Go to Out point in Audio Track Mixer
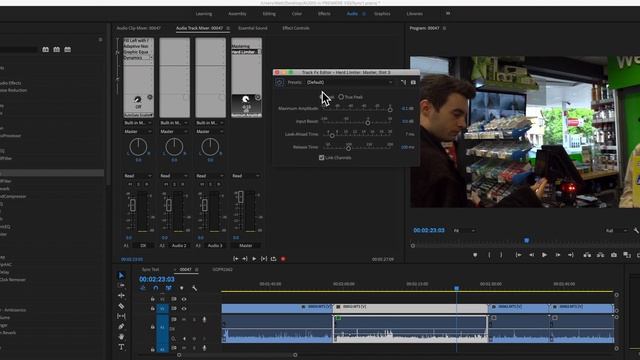The height and width of the screenshot is (360, 640). click(244, 259)
